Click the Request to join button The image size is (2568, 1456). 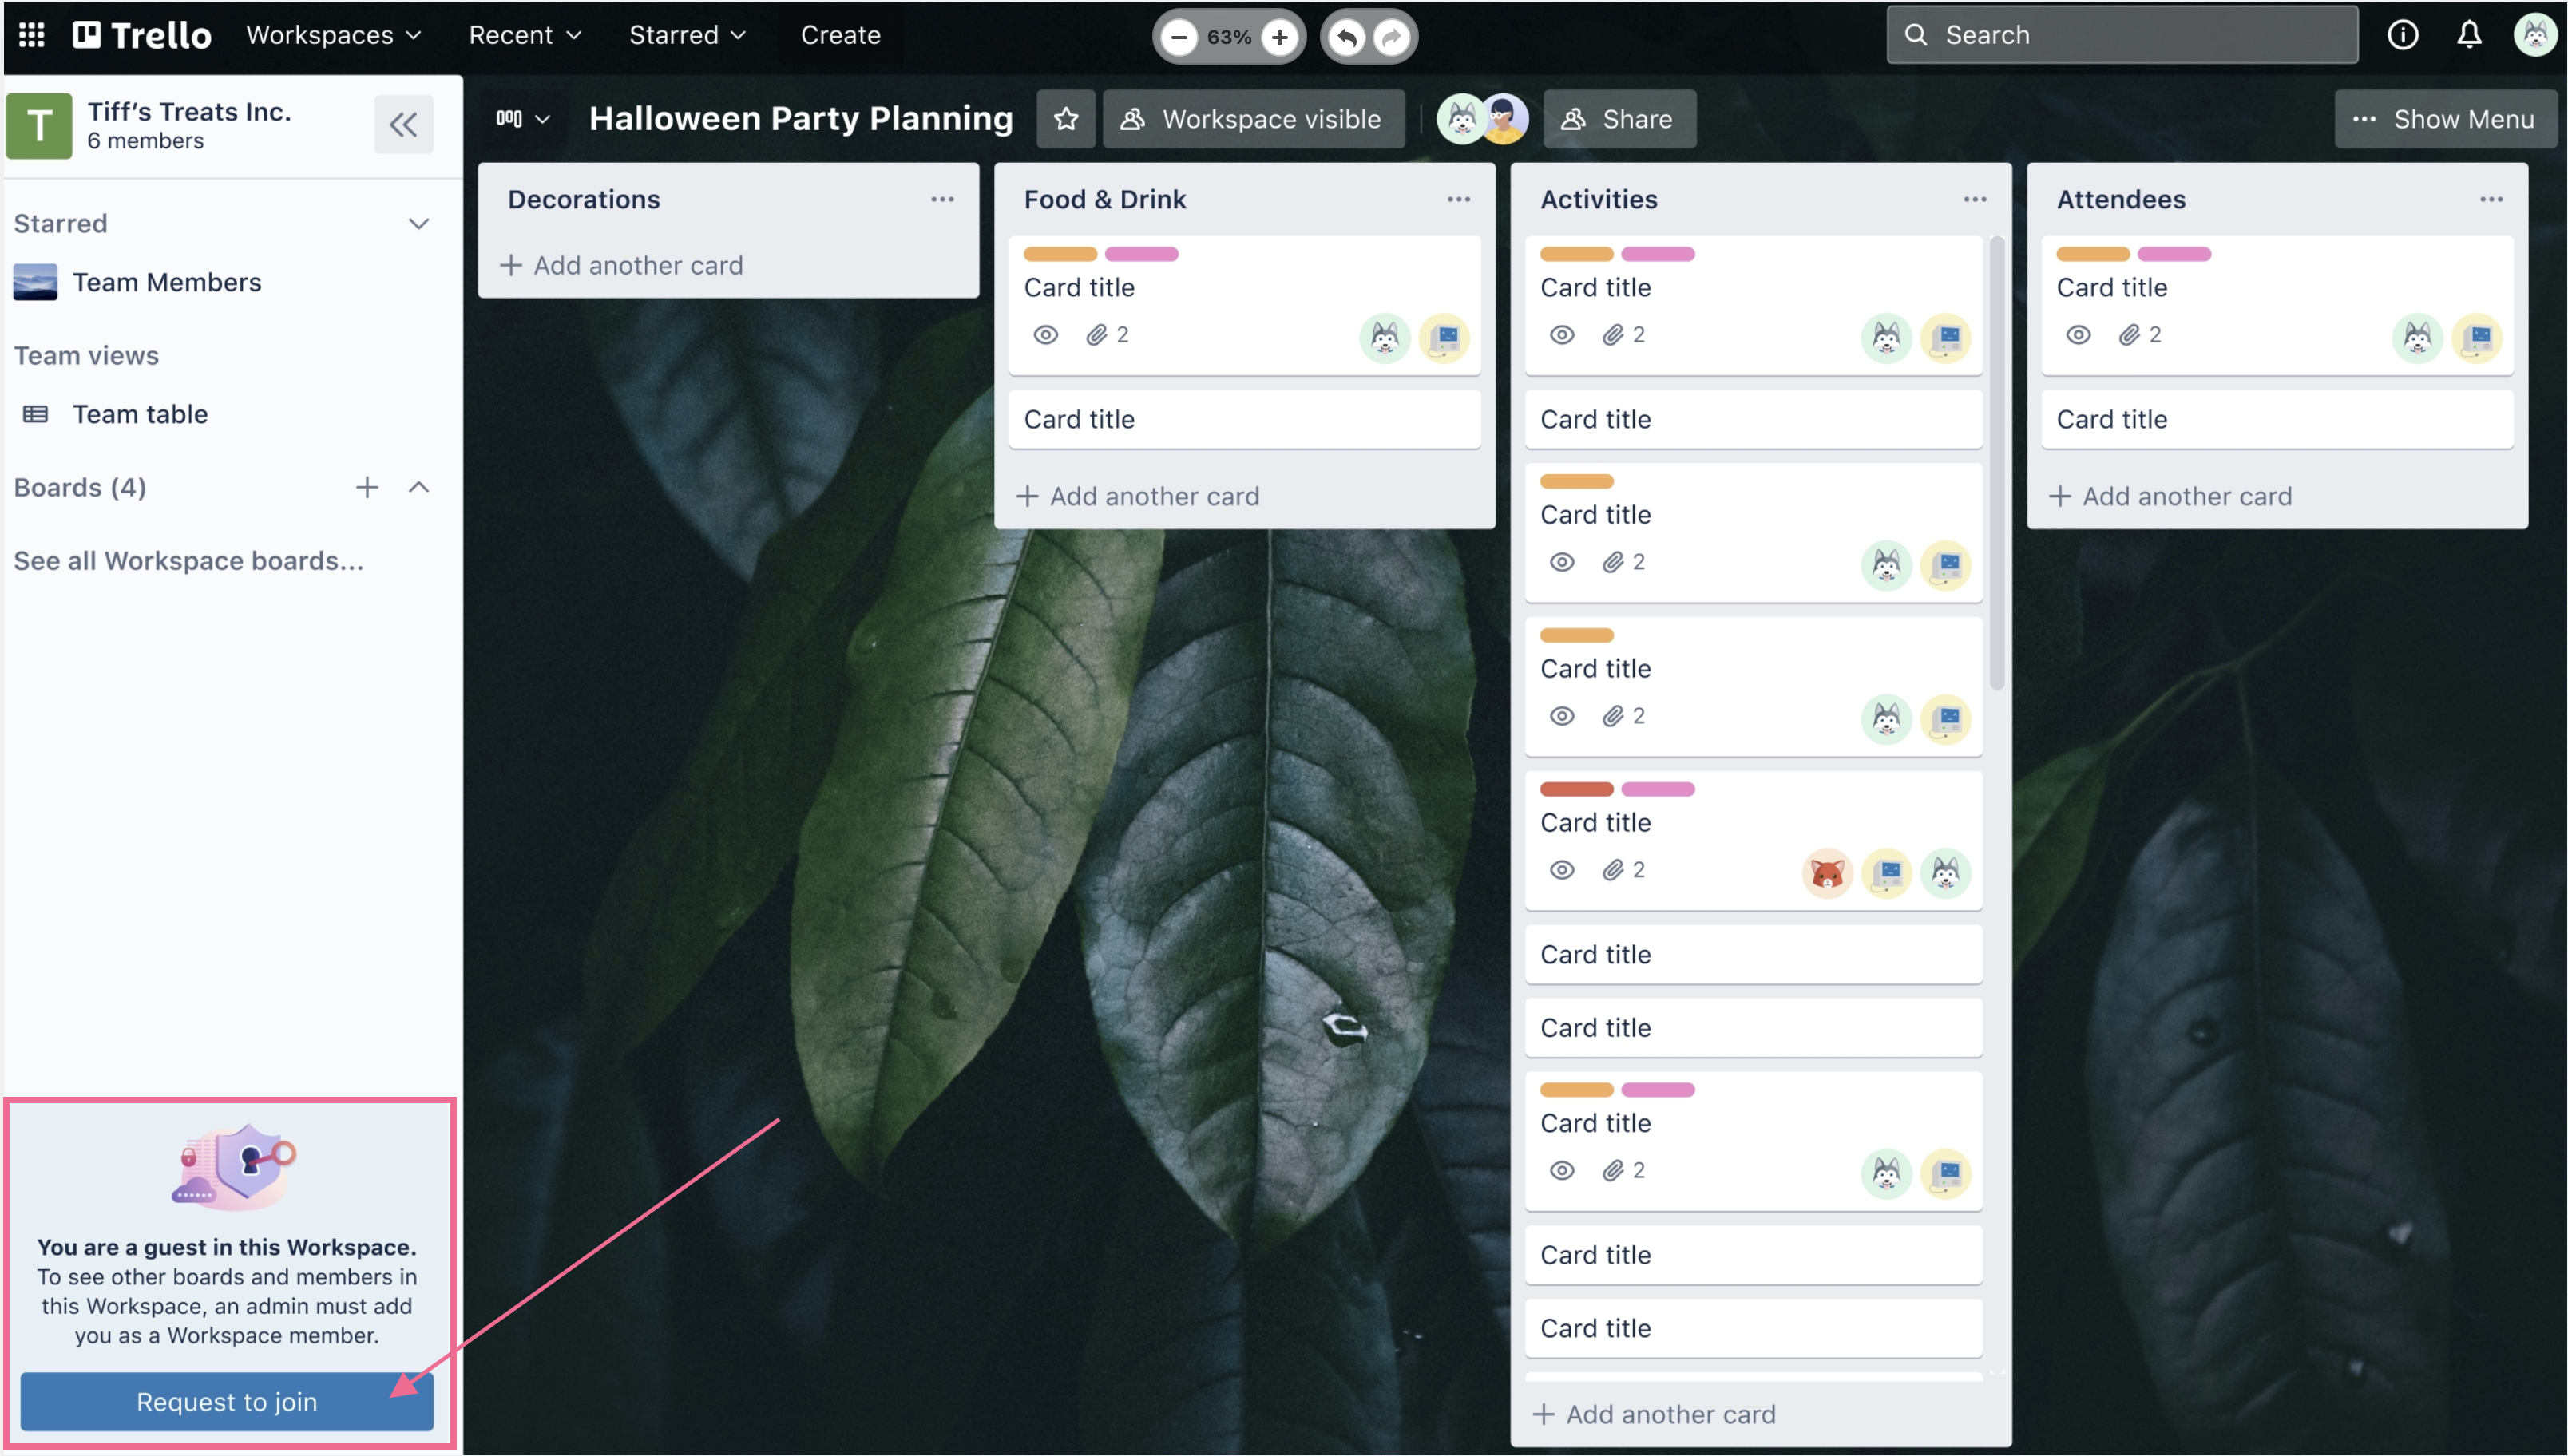pos(226,1401)
